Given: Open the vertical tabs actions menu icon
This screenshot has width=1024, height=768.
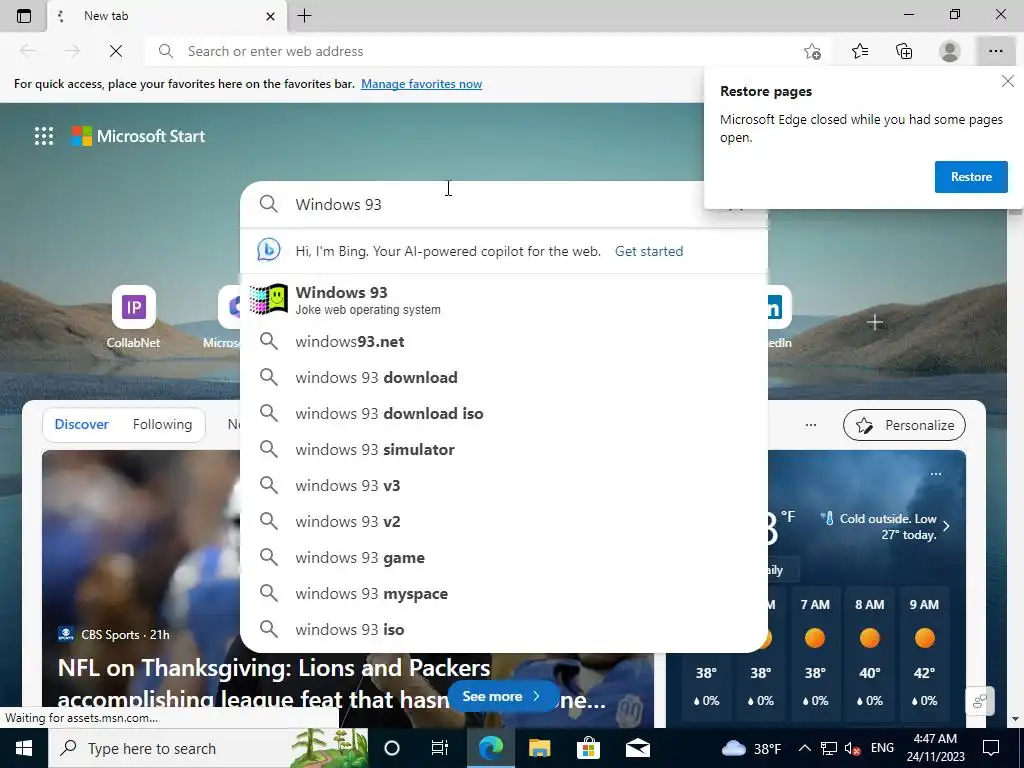Looking at the screenshot, I should 24,16.
